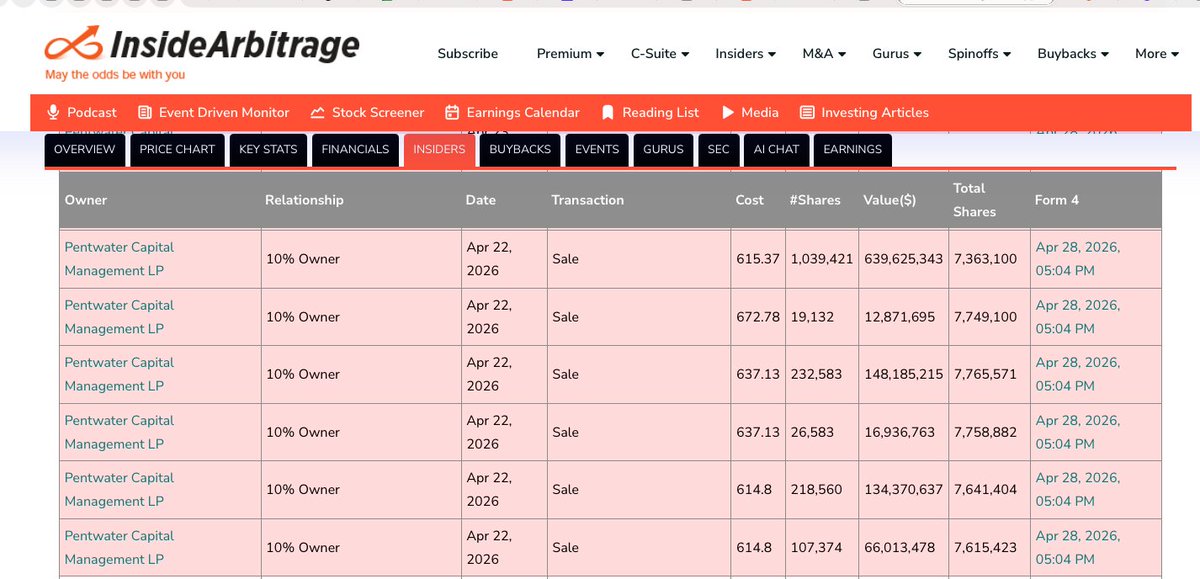Click the Media play icon

pos(728,112)
